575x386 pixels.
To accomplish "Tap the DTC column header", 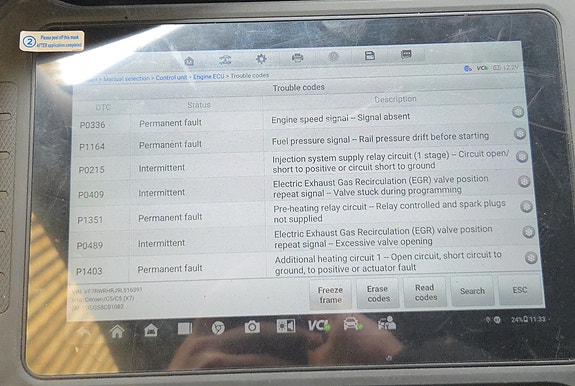I will click(x=103, y=107).
